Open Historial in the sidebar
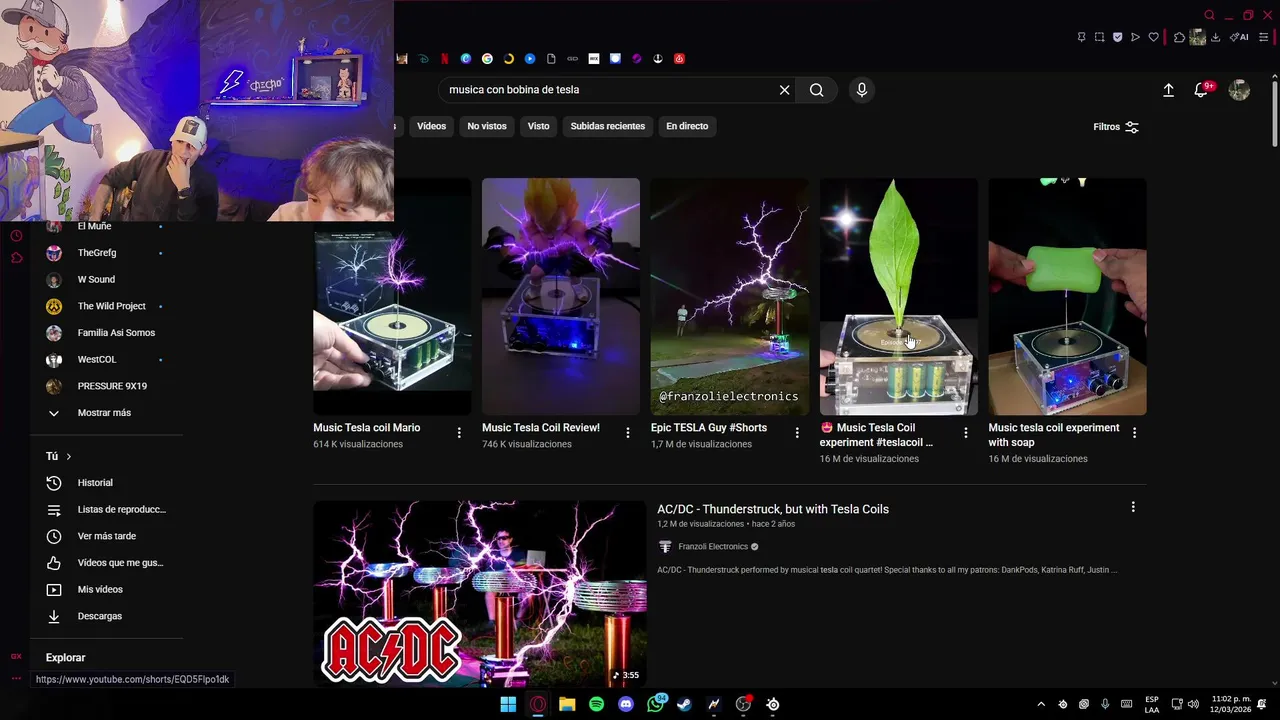 (95, 483)
